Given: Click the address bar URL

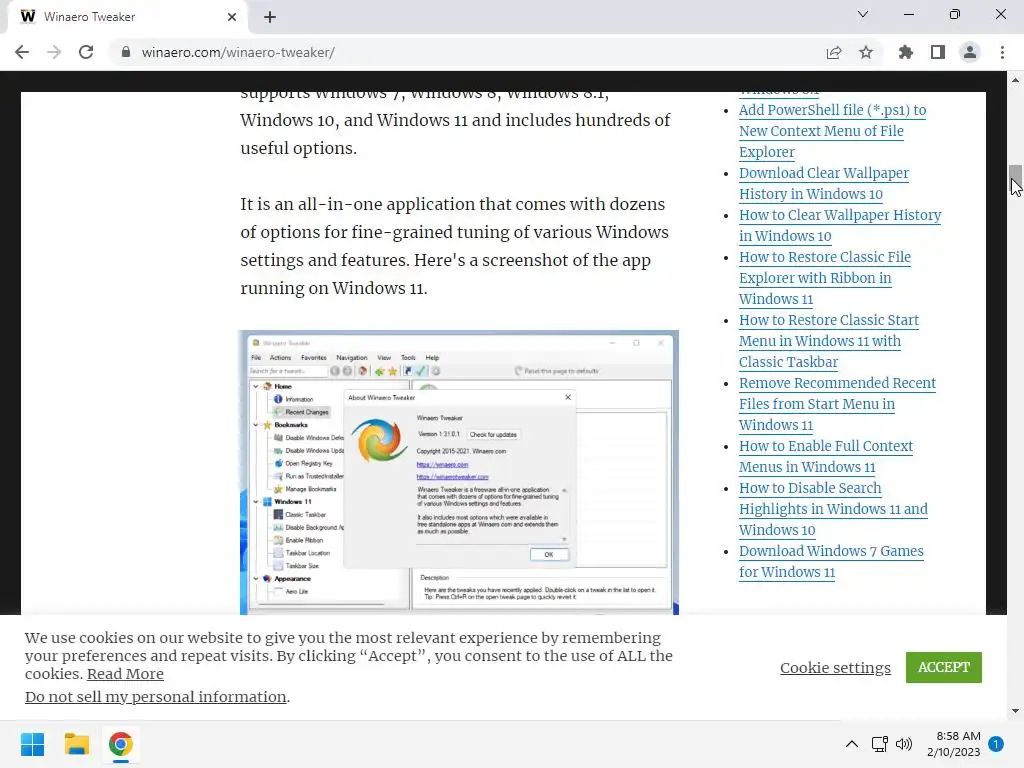Looking at the screenshot, I should pyautogui.click(x=238, y=52).
